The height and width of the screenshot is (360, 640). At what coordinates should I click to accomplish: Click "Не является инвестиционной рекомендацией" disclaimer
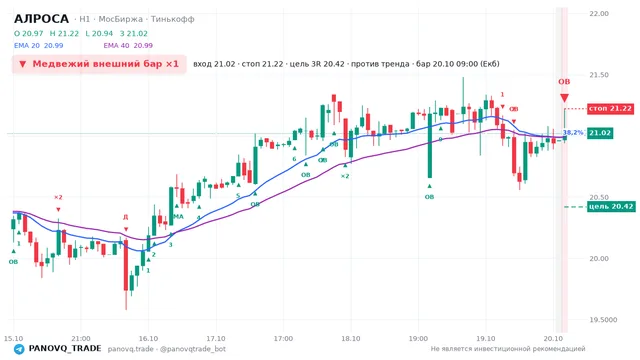[x=508, y=349]
